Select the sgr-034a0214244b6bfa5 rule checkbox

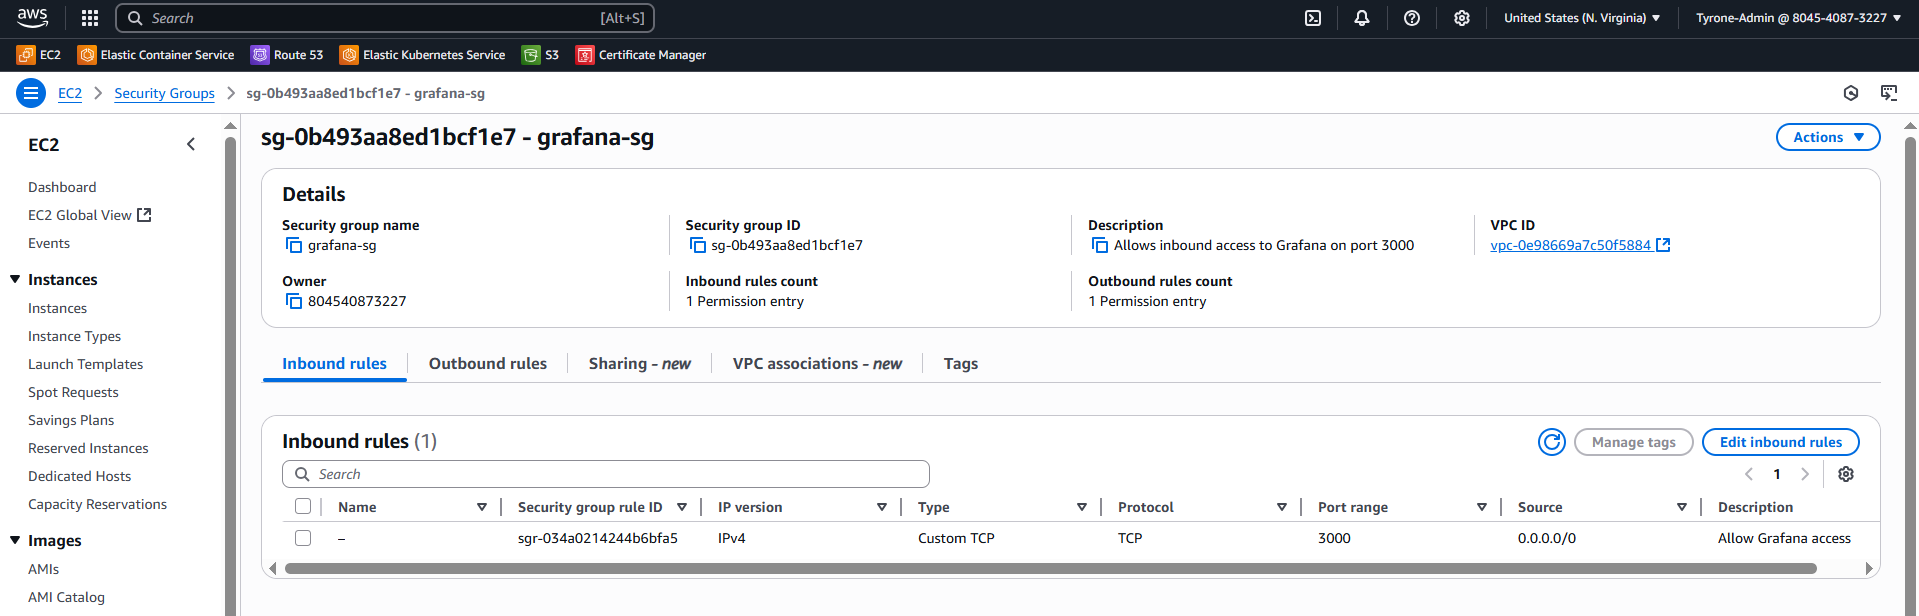[x=303, y=538]
